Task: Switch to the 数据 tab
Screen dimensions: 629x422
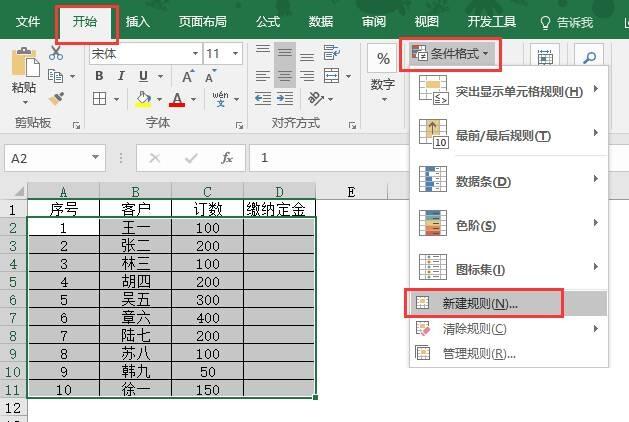Action: pos(321,22)
